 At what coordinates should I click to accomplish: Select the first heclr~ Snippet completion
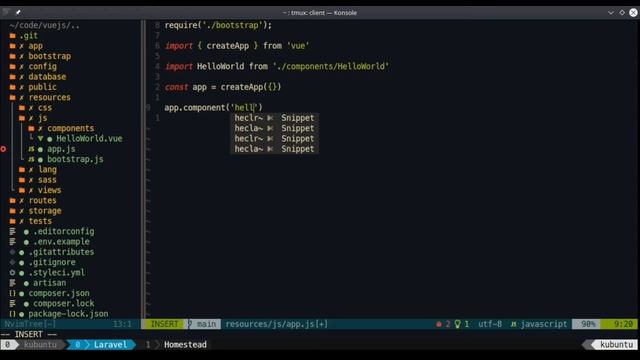point(274,118)
